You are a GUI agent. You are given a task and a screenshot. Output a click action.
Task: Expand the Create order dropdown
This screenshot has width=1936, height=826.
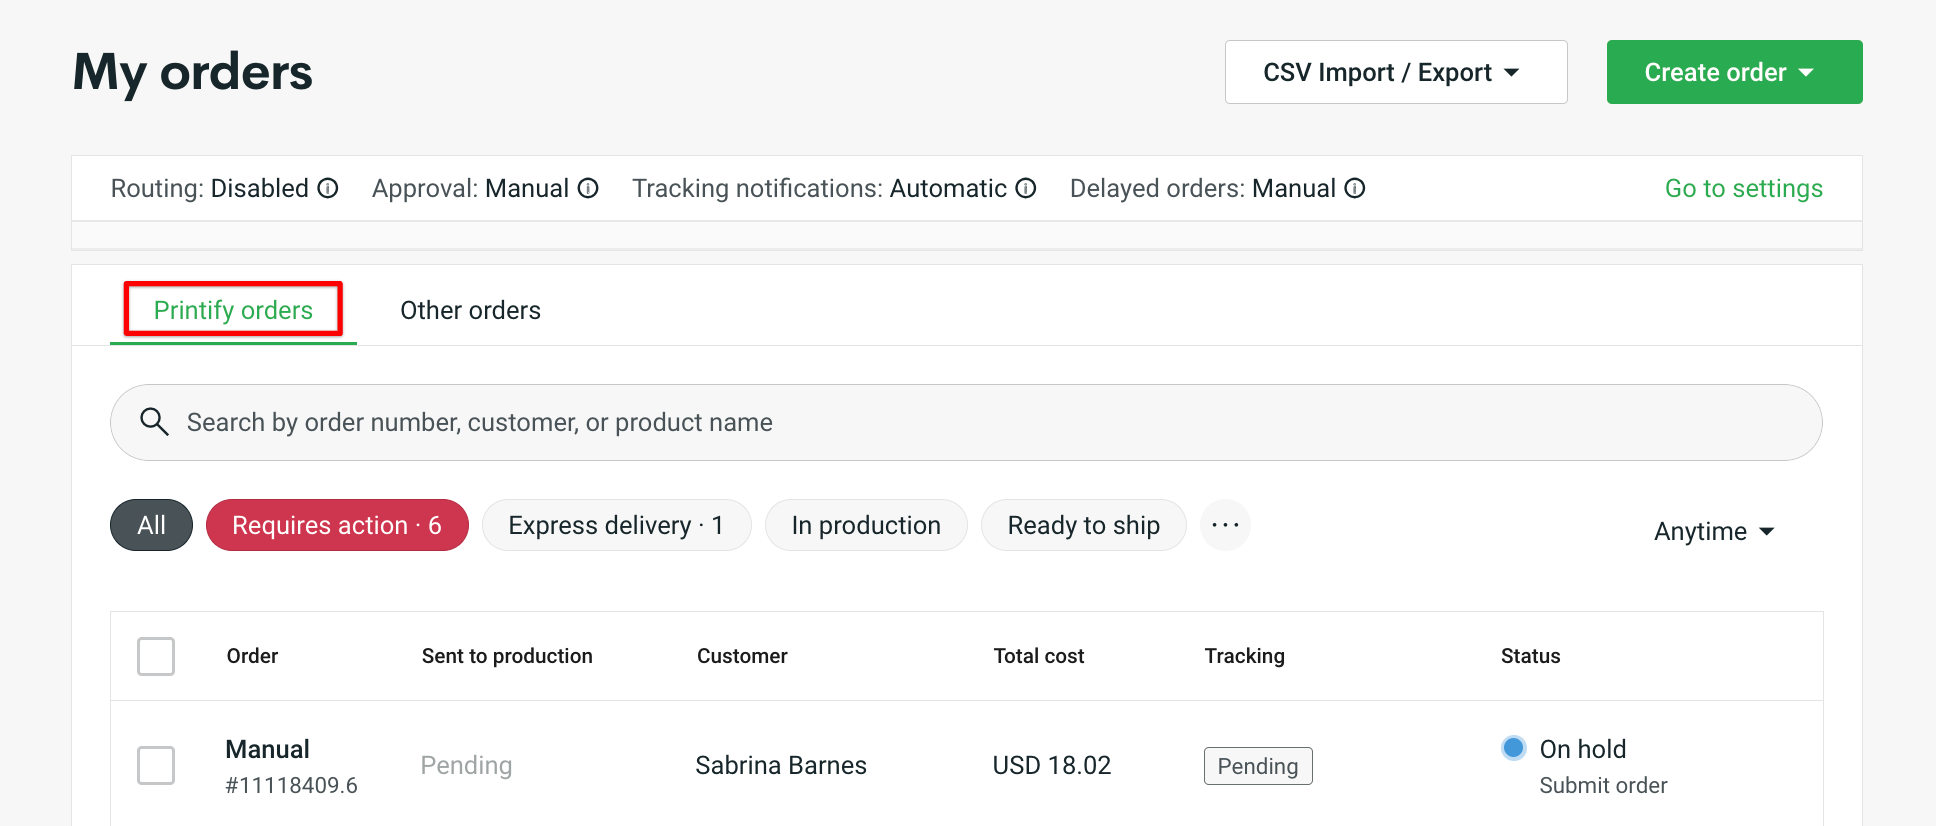[x=1734, y=72]
